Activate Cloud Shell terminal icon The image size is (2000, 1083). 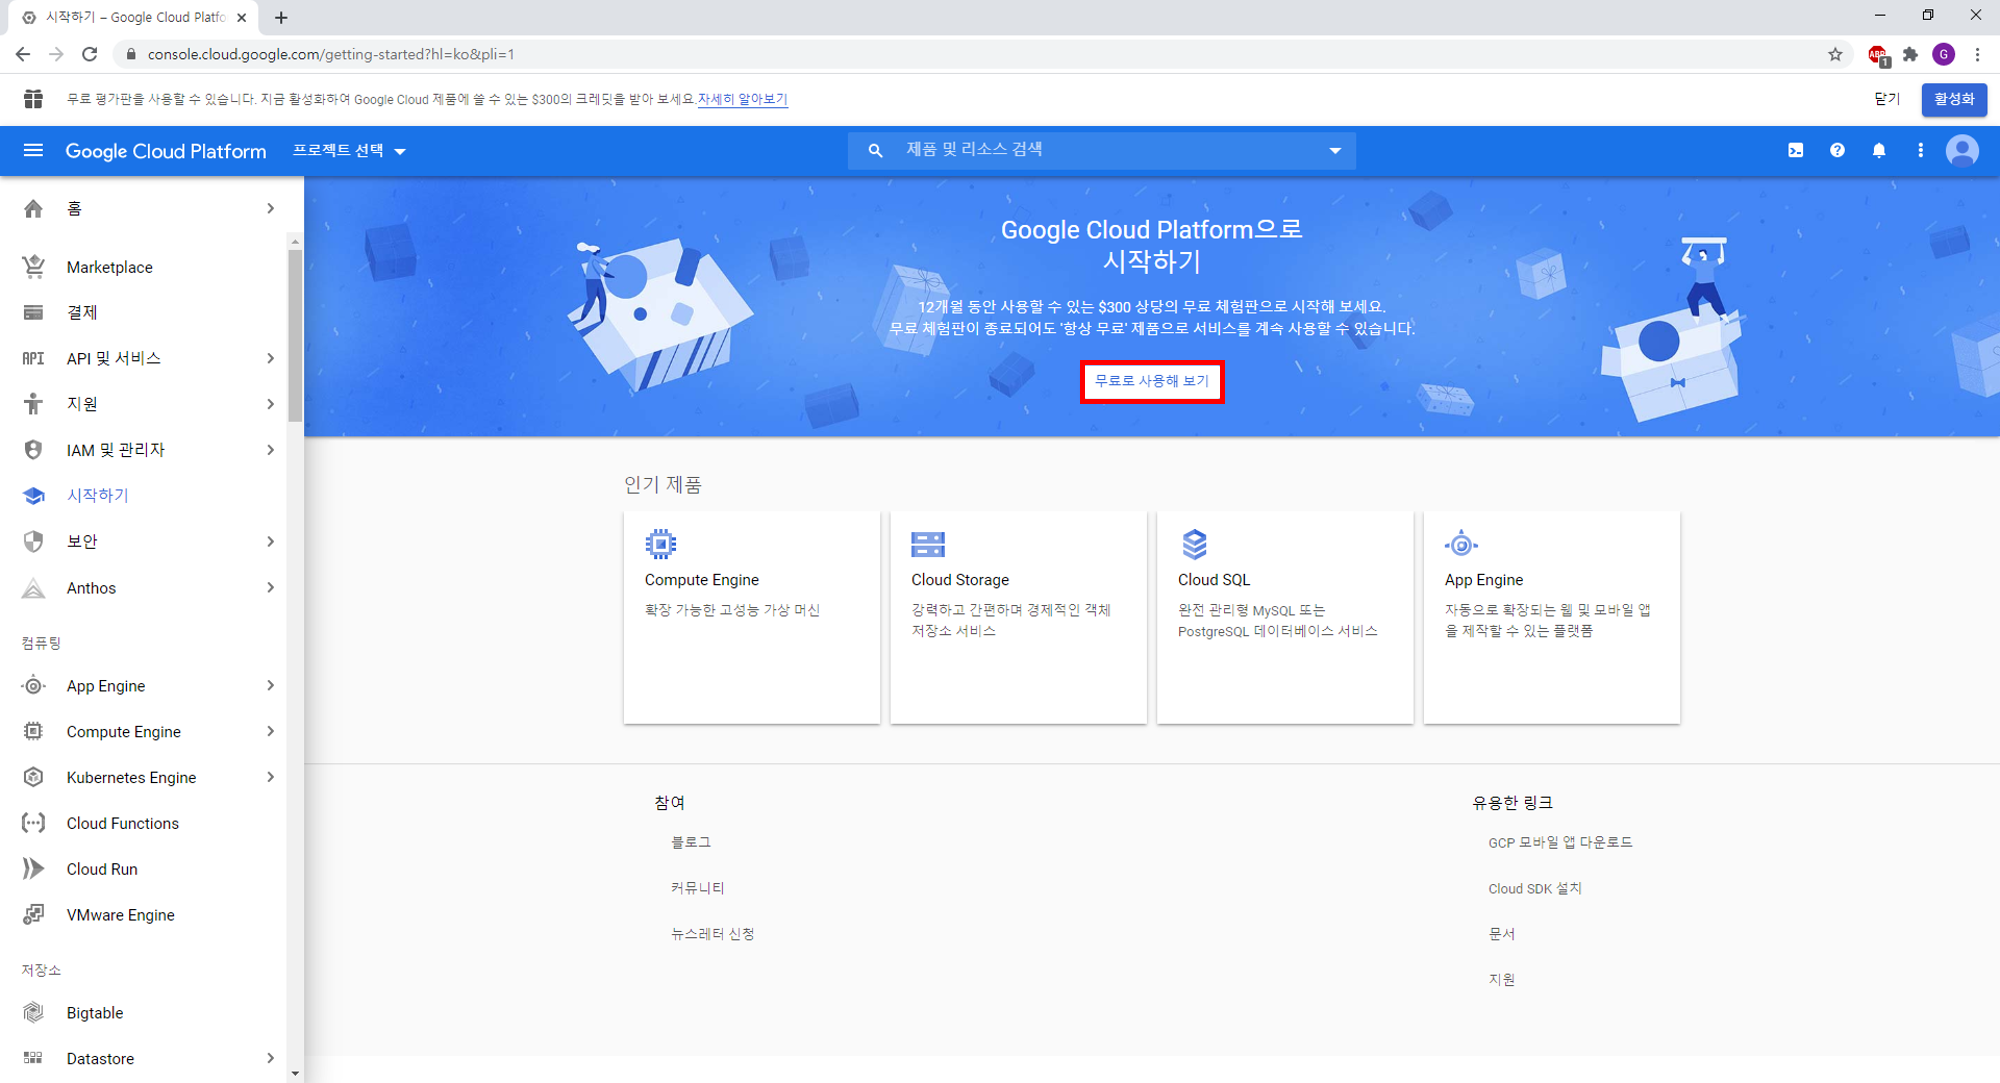coord(1795,151)
